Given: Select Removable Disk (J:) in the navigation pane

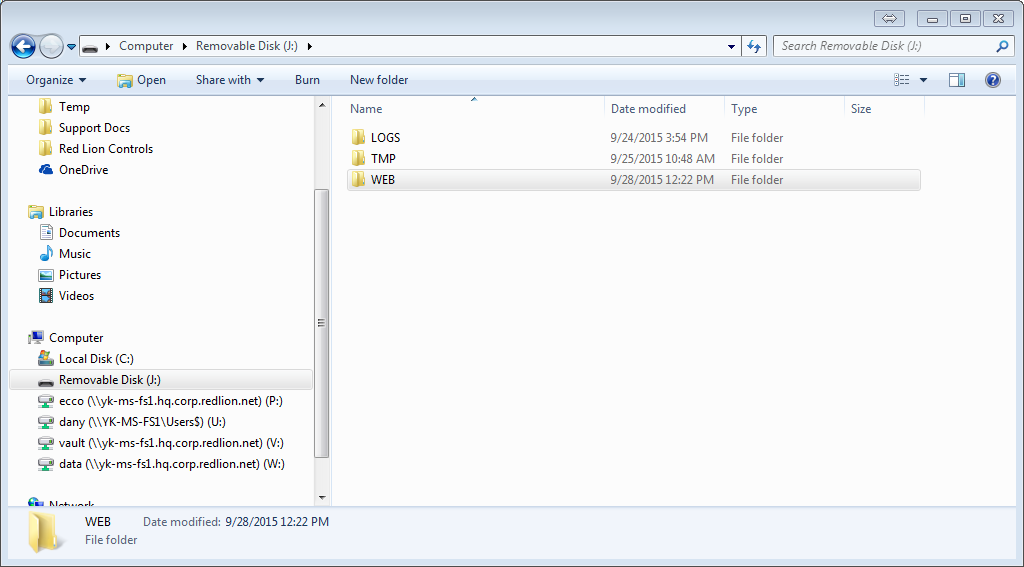Looking at the screenshot, I should pos(161,380).
